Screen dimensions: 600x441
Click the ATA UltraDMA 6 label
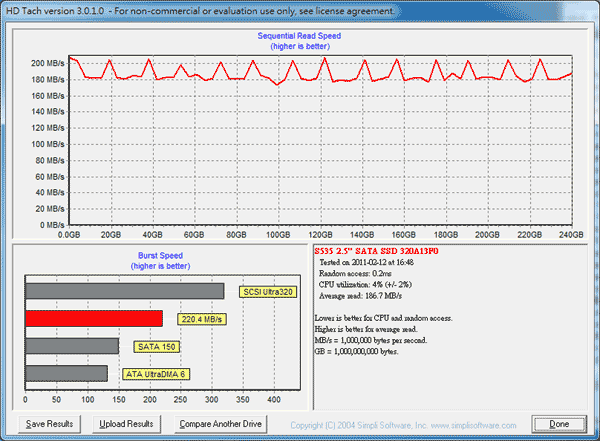pos(157,374)
